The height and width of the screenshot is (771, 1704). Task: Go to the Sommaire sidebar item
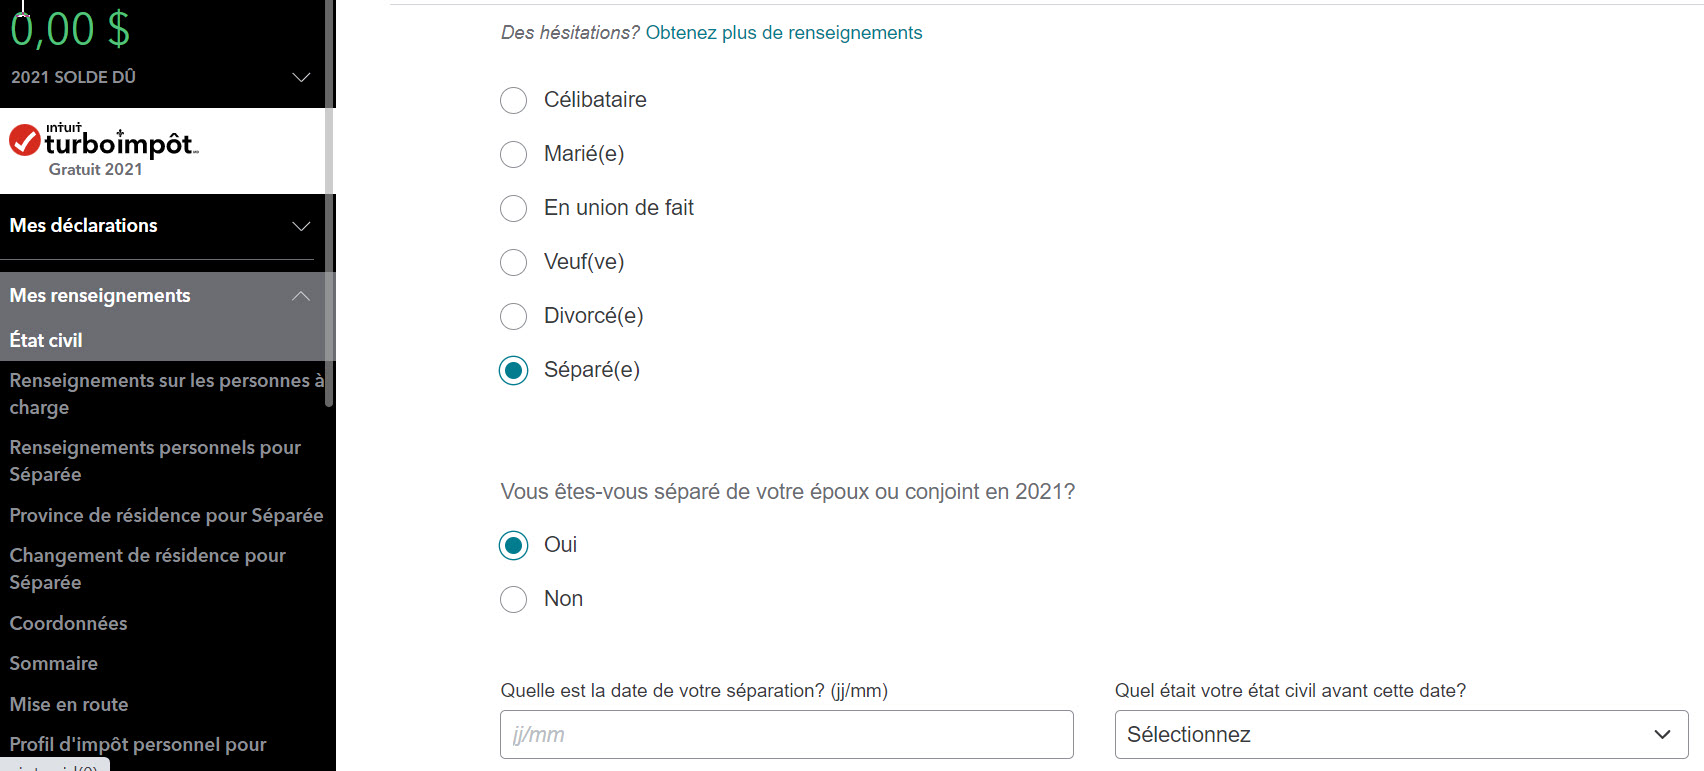coord(54,663)
